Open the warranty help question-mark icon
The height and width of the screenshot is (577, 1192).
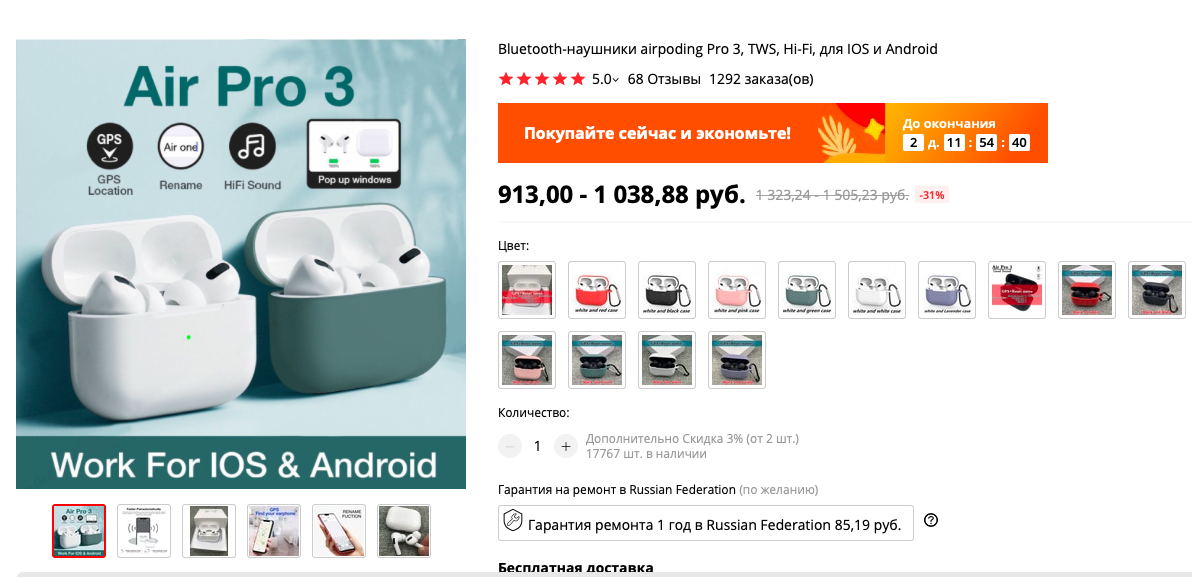[930, 521]
